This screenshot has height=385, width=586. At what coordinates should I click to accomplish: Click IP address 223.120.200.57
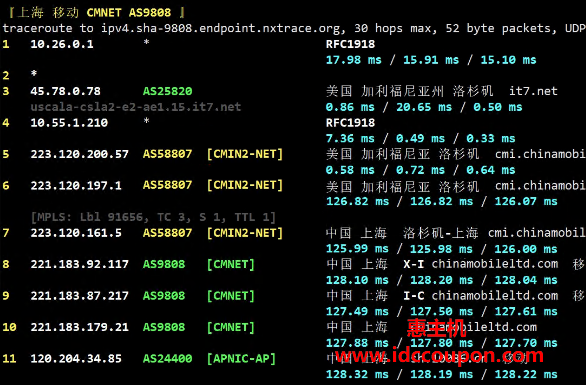80,154
